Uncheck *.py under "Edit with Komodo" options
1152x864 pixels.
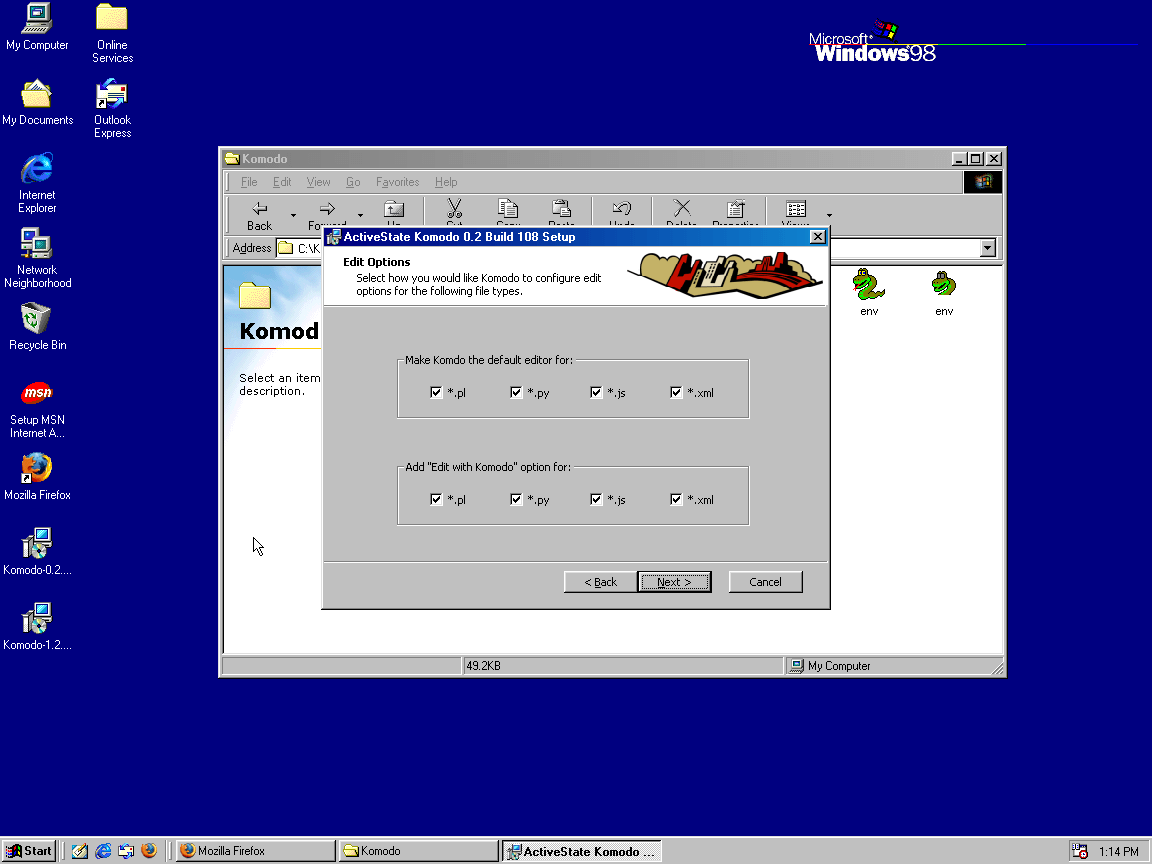point(516,500)
